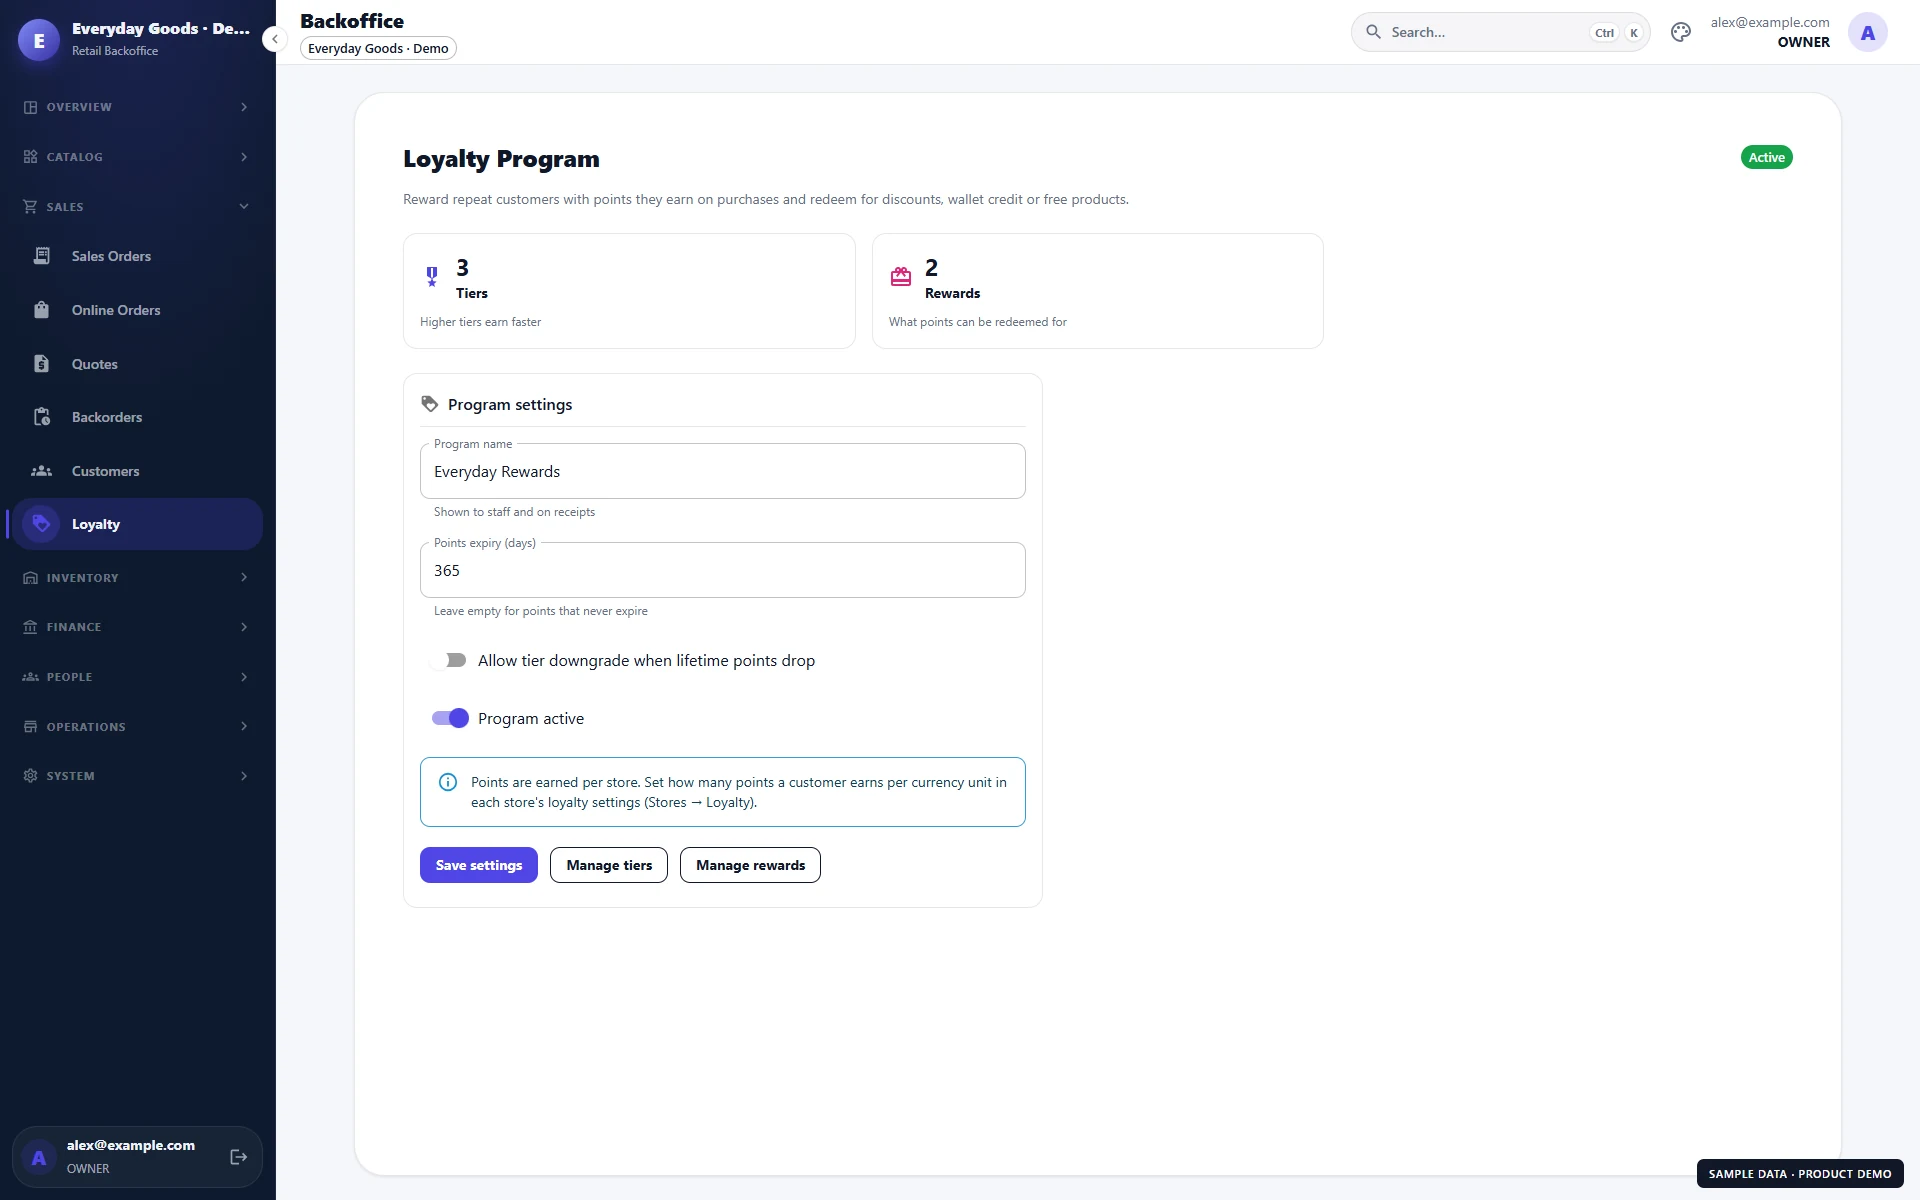Focus the Search box
The height and width of the screenshot is (1200, 1920).
[1500, 32]
